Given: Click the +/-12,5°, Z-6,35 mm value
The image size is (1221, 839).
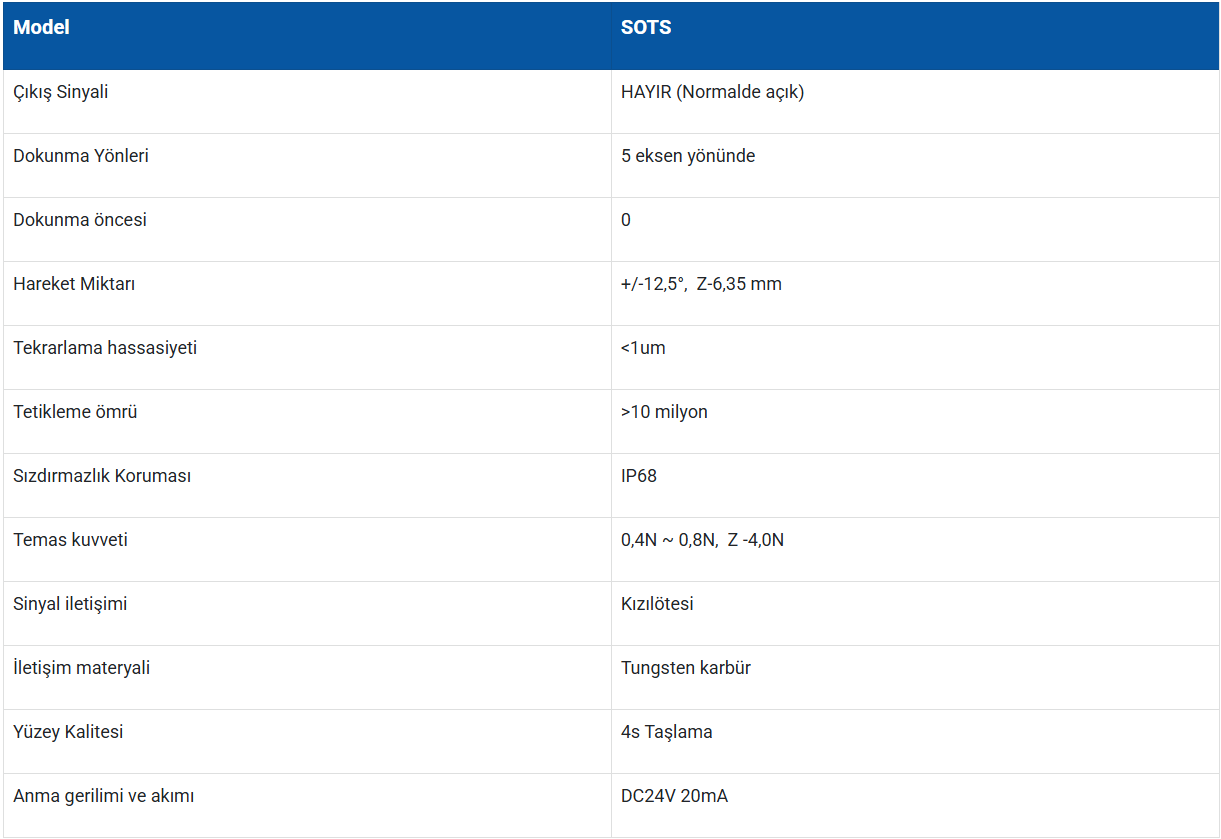Looking at the screenshot, I should [701, 284].
